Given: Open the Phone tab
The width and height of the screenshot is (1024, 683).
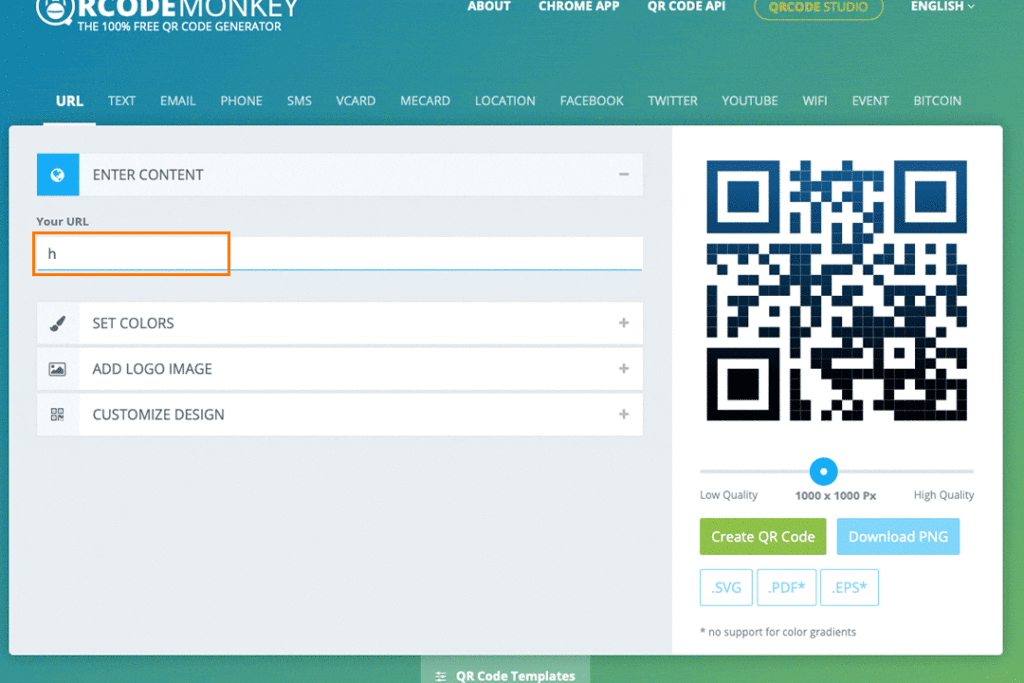Looking at the screenshot, I should pyautogui.click(x=241, y=101).
